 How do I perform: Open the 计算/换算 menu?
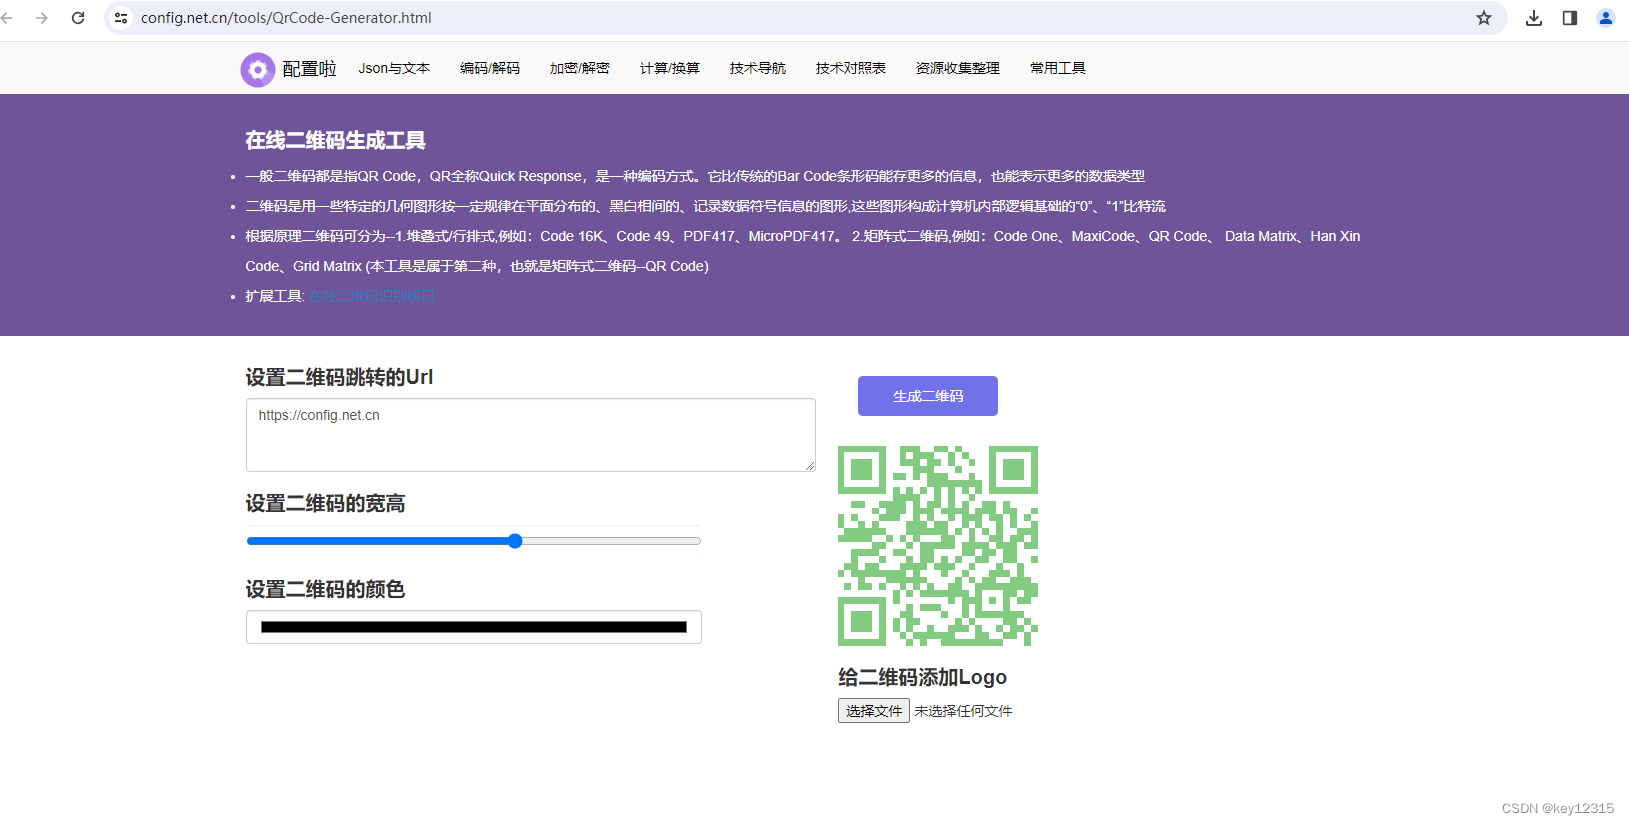[x=670, y=68]
